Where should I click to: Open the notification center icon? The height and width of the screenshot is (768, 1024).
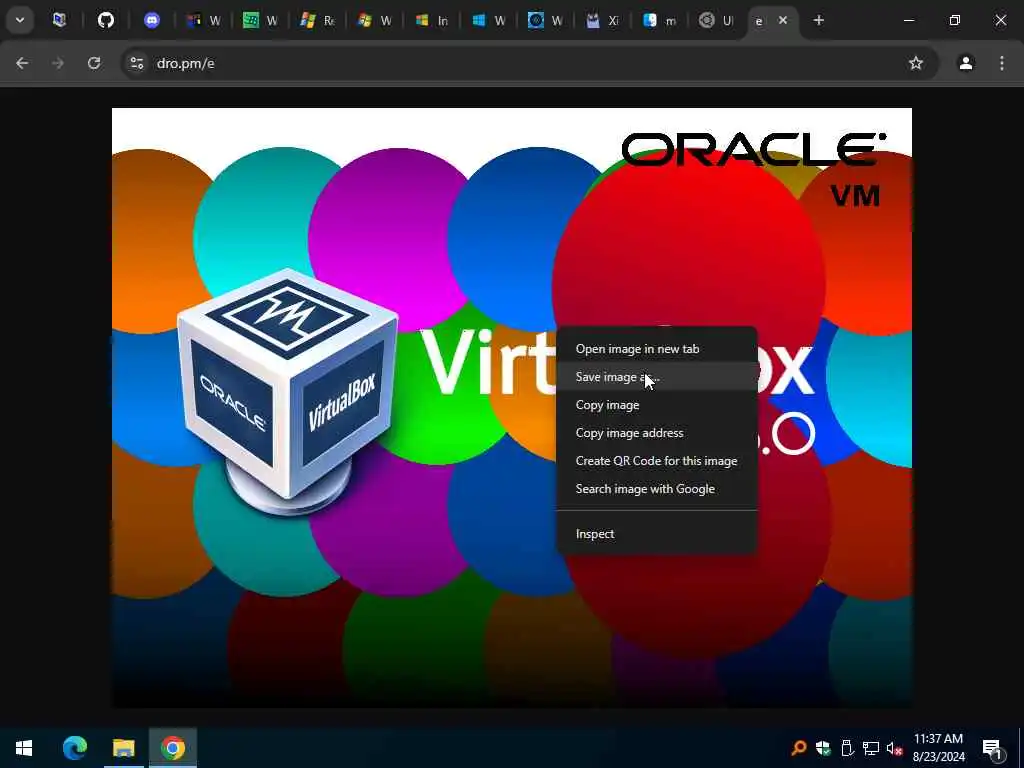point(993,748)
